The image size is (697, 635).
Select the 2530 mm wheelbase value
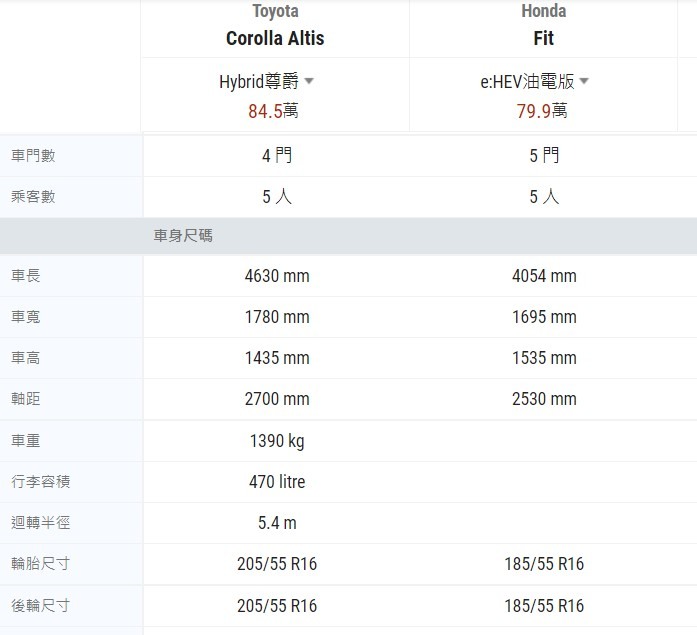click(x=544, y=399)
